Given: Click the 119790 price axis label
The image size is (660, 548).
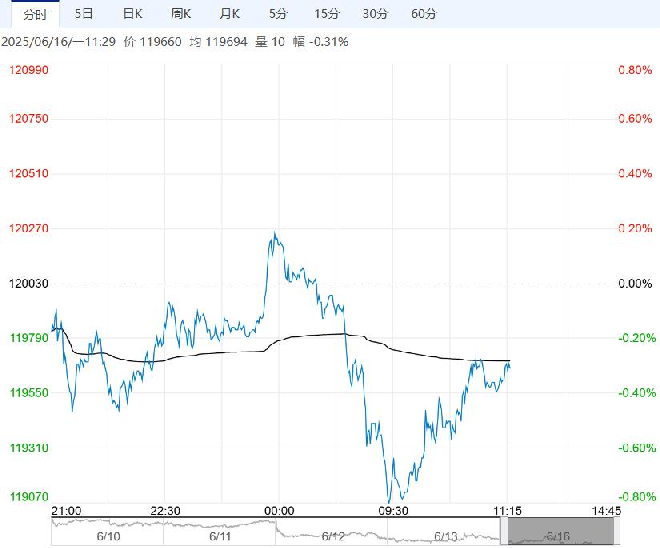Looking at the screenshot, I should [x=29, y=338].
